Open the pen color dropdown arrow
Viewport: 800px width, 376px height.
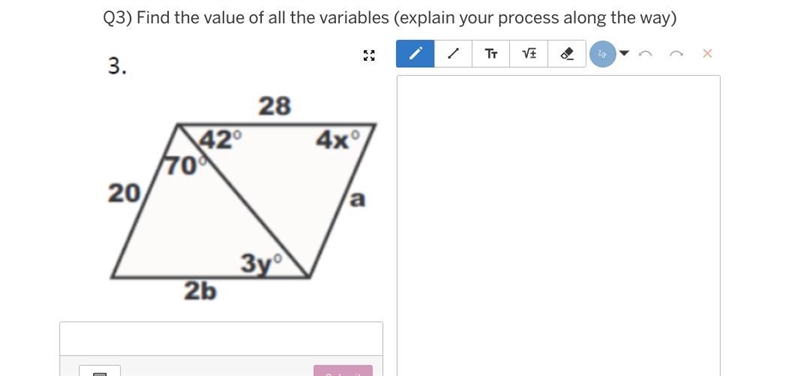click(x=624, y=53)
